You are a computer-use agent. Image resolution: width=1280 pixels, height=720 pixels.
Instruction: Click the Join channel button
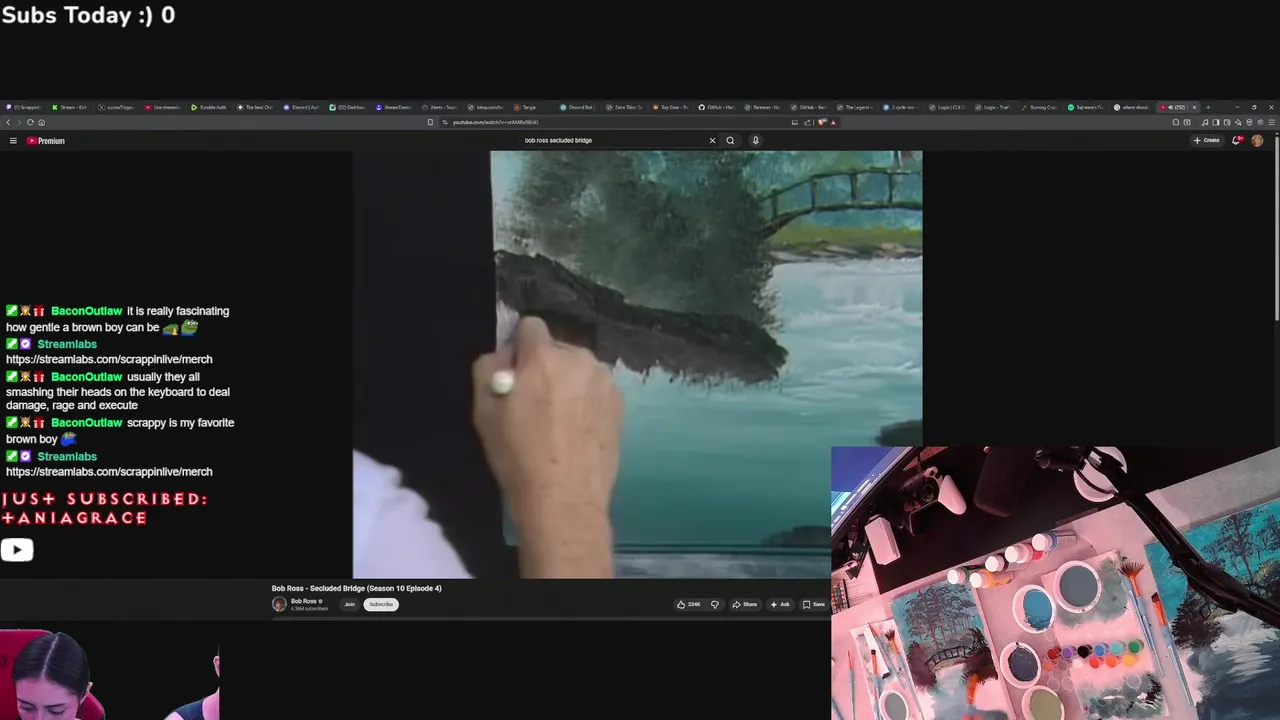click(350, 604)
